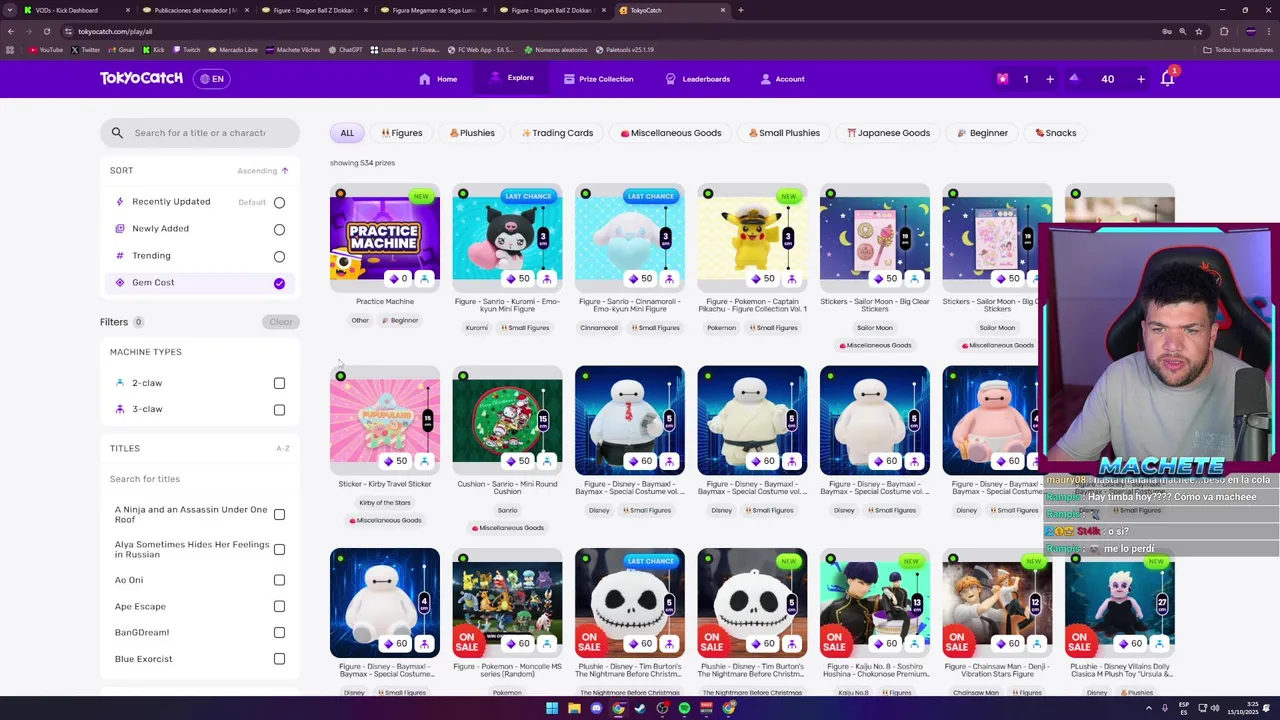
Task: Filter by Small Plushies category
Action: click(x=784, y=133)
